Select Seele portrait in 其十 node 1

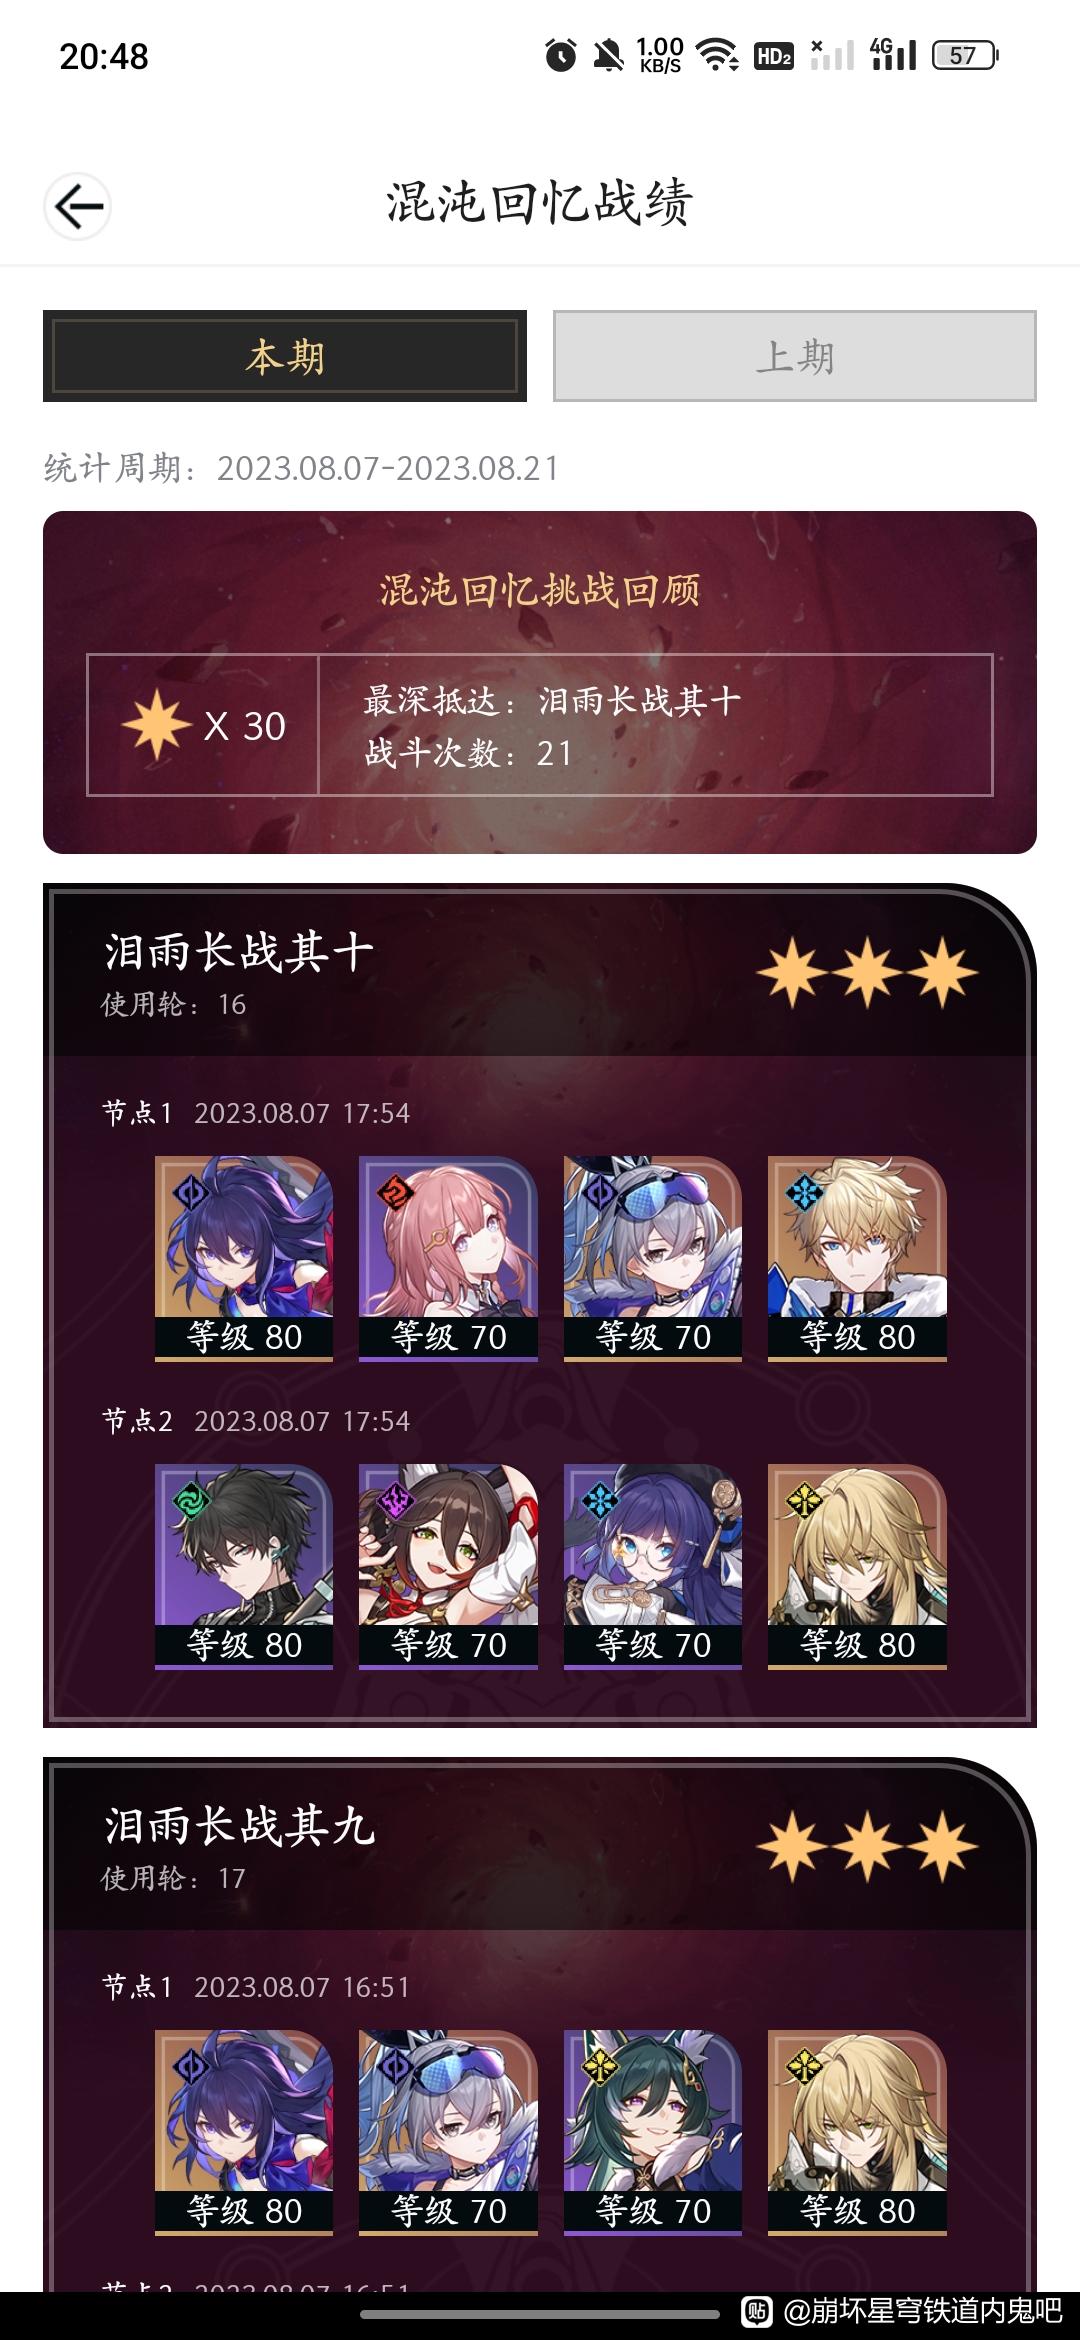click(x=244, y=1258)
